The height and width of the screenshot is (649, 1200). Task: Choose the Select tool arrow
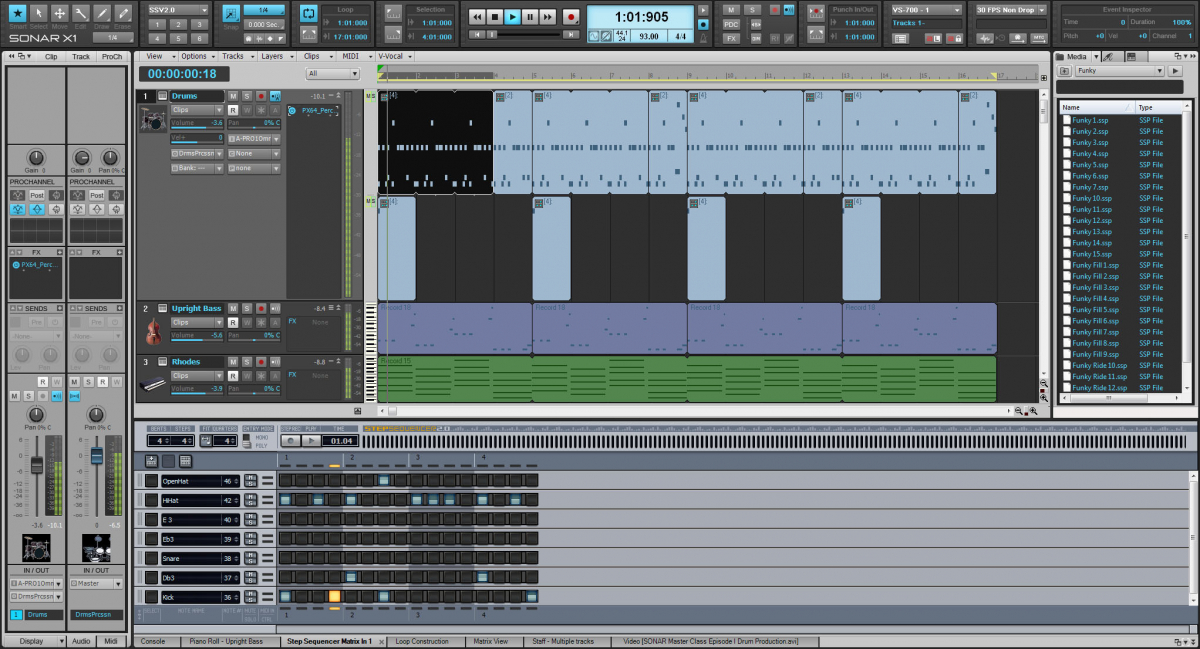(x=39, y=13)
